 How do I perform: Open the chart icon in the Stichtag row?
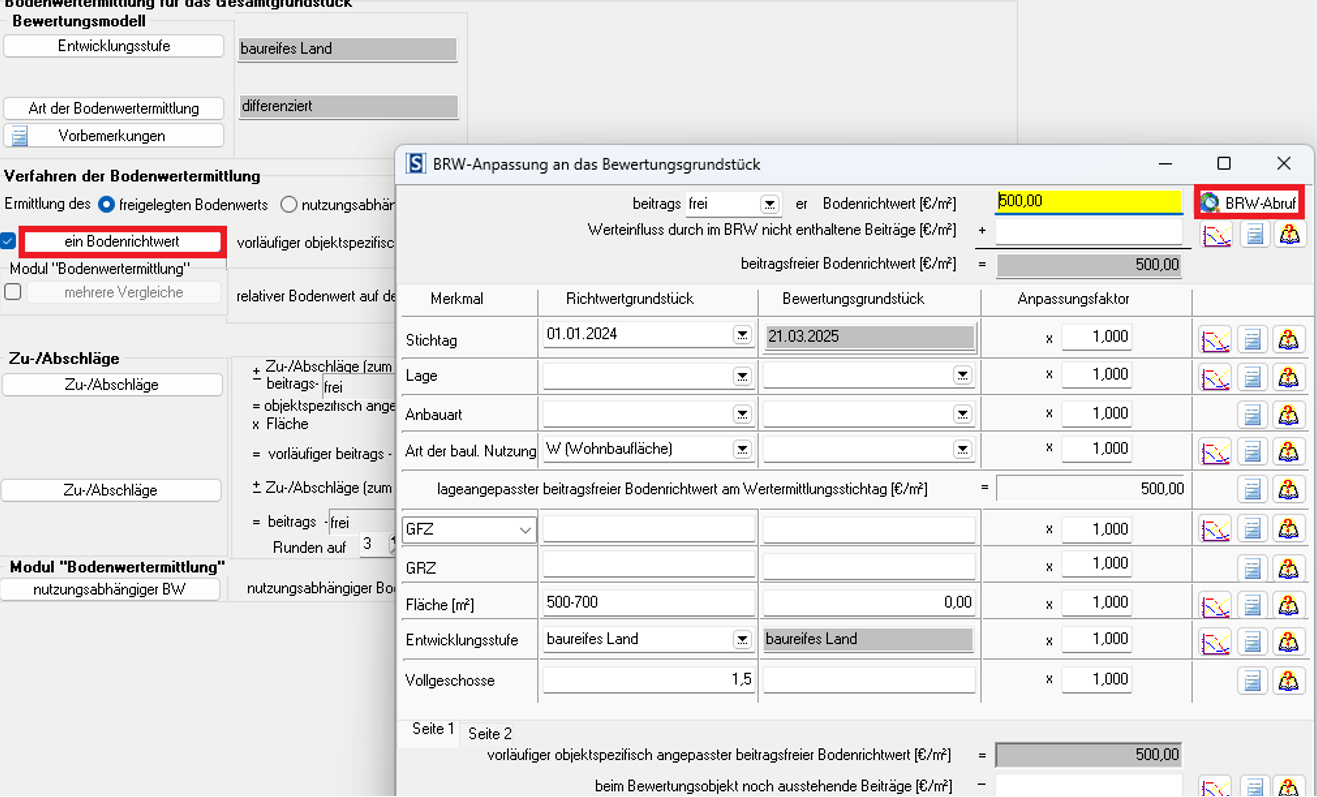click(x=1215, y=340)
